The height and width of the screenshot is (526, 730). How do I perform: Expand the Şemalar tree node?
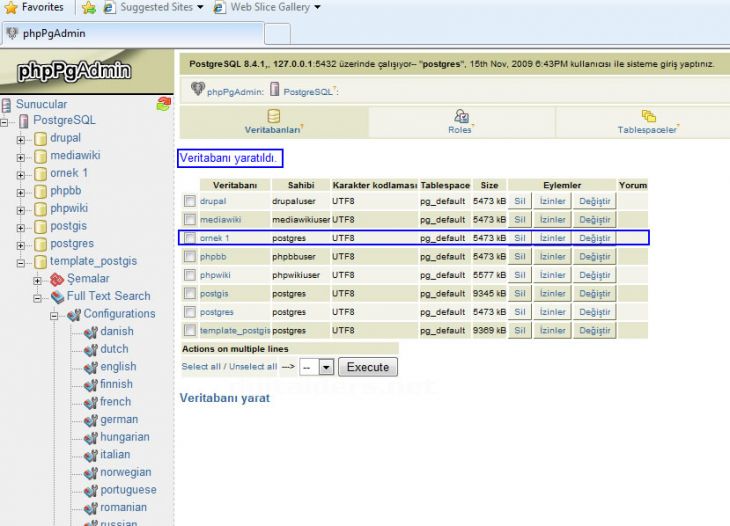(x=37, y=281)
